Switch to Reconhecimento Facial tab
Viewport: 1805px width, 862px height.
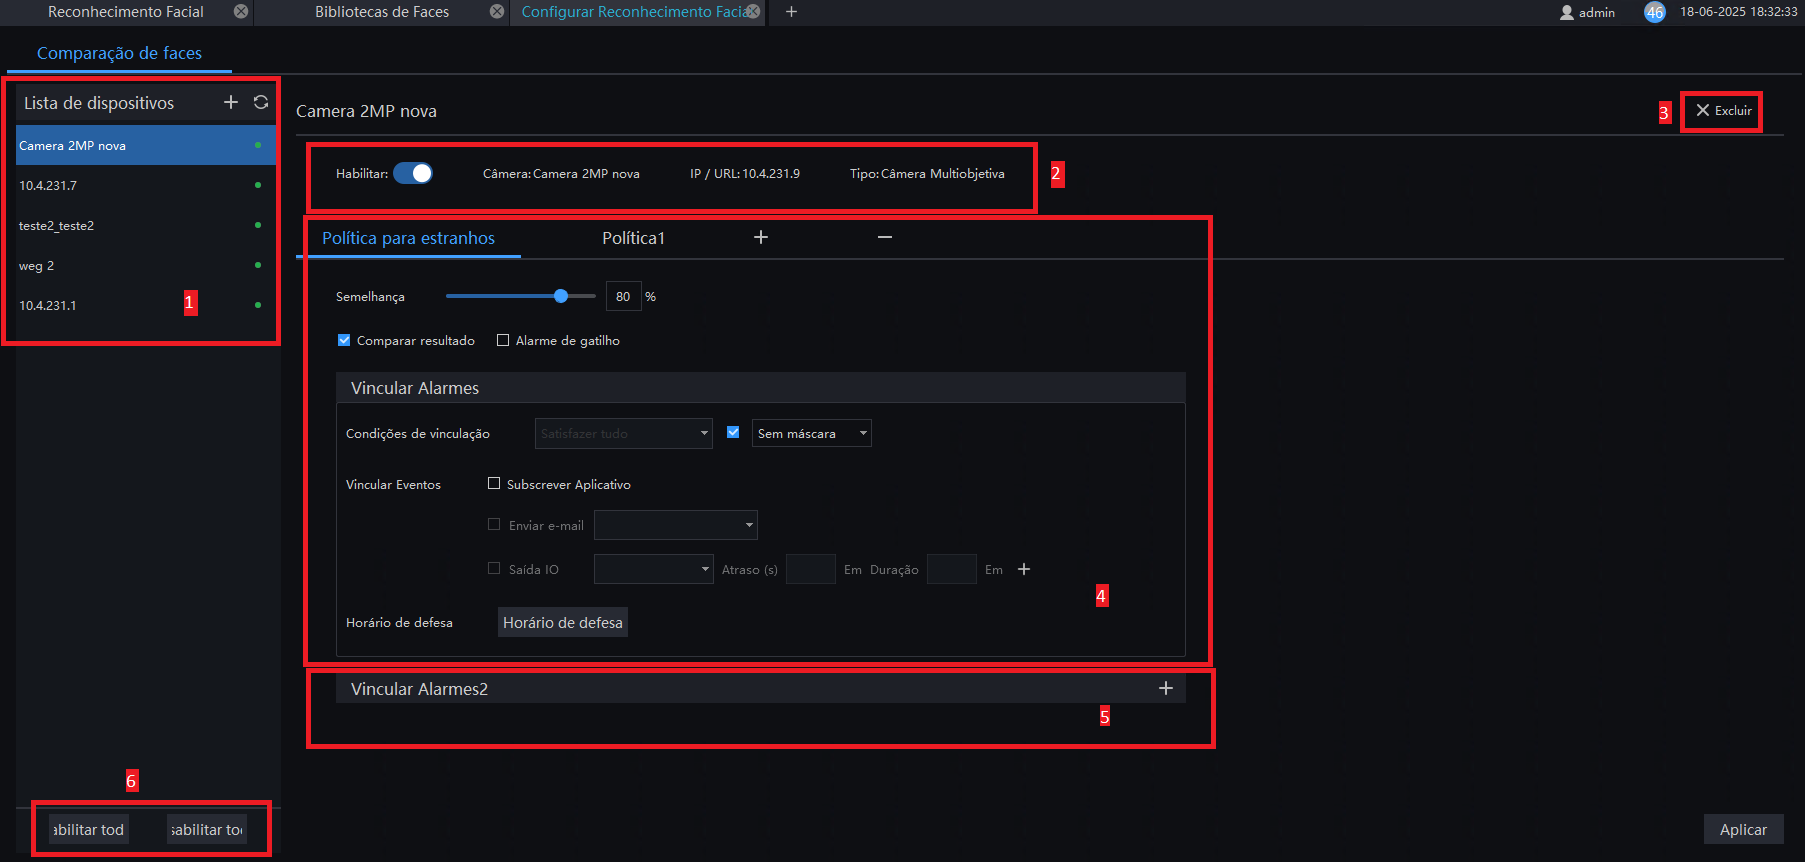(126, 12)
